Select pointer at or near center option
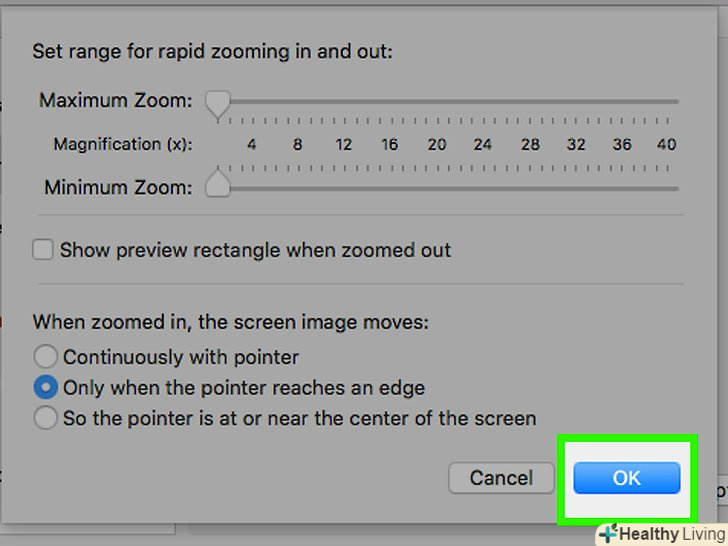The height and width of the screenshot is (546, 728). [x=46, y=418]
